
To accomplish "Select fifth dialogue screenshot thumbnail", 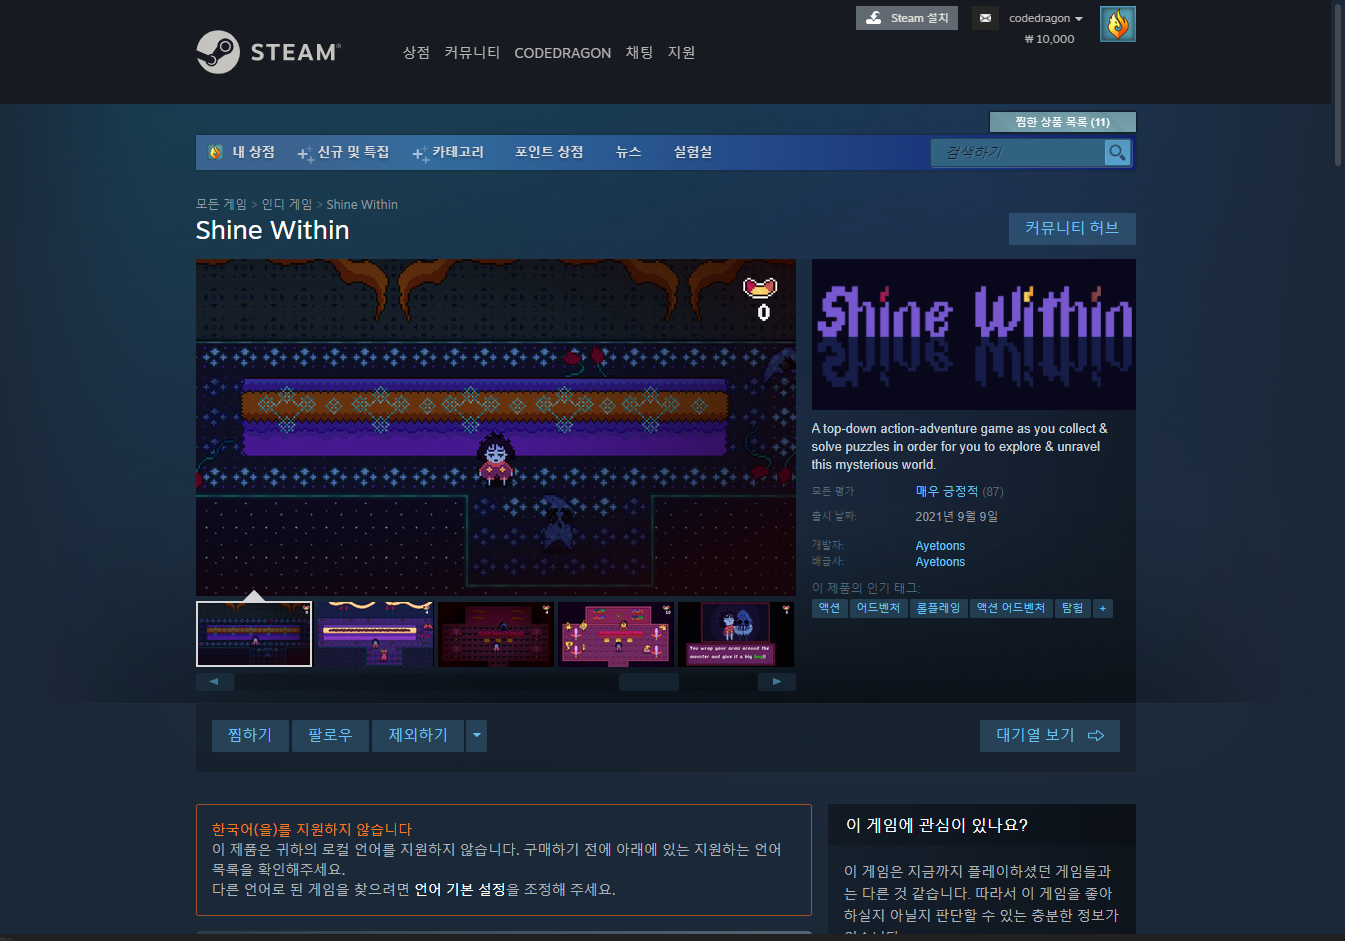I will pos(736,634).
